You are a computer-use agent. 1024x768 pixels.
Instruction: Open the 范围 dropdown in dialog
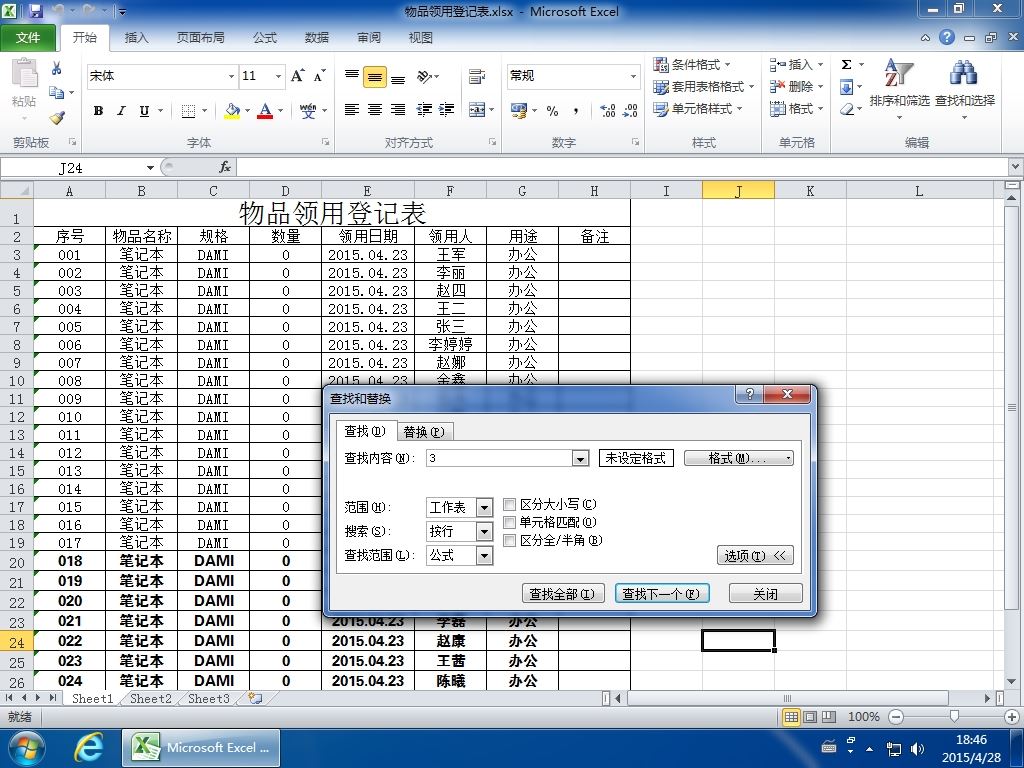tap(484, 507)
